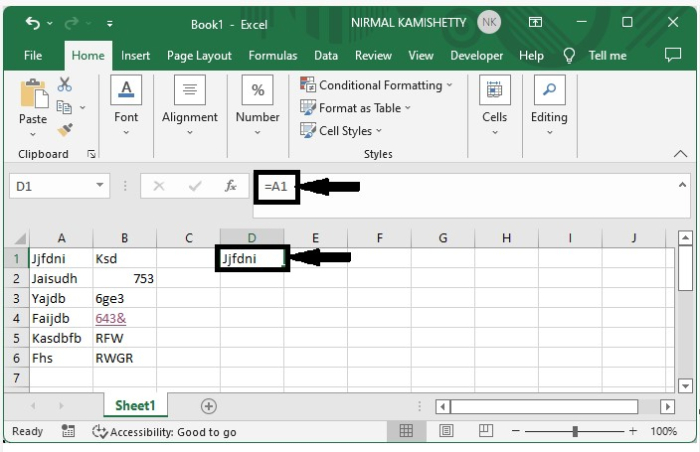Open the Developer tab
700x452 pixels.
coord(476,56)
